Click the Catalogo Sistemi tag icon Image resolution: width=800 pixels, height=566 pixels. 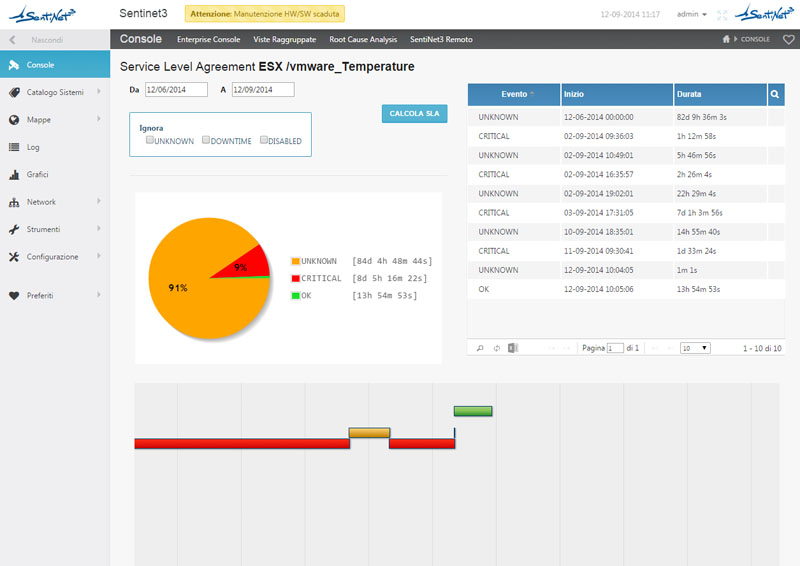pyautogui.click(x=14, y=92)
